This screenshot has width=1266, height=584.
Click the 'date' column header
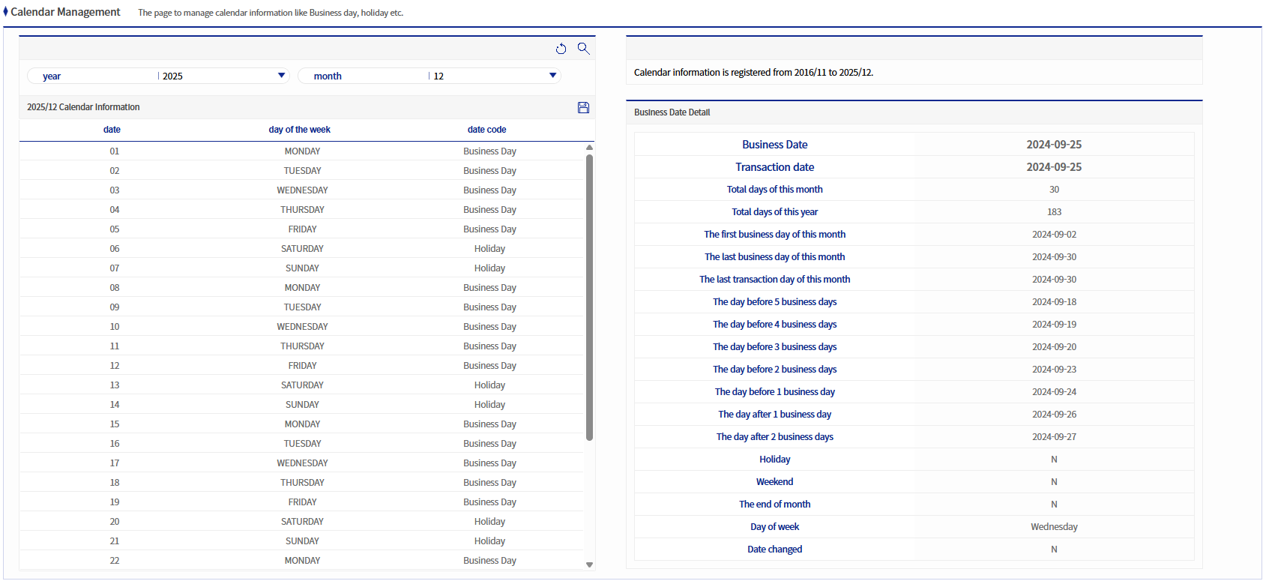[112, 129]
